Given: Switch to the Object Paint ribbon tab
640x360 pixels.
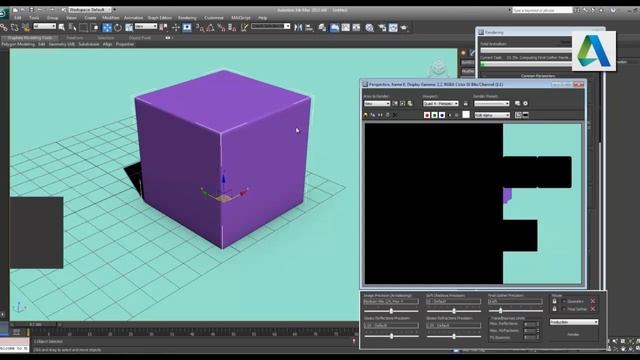Looking at the screenshot, I should click(x=140, y=38).
